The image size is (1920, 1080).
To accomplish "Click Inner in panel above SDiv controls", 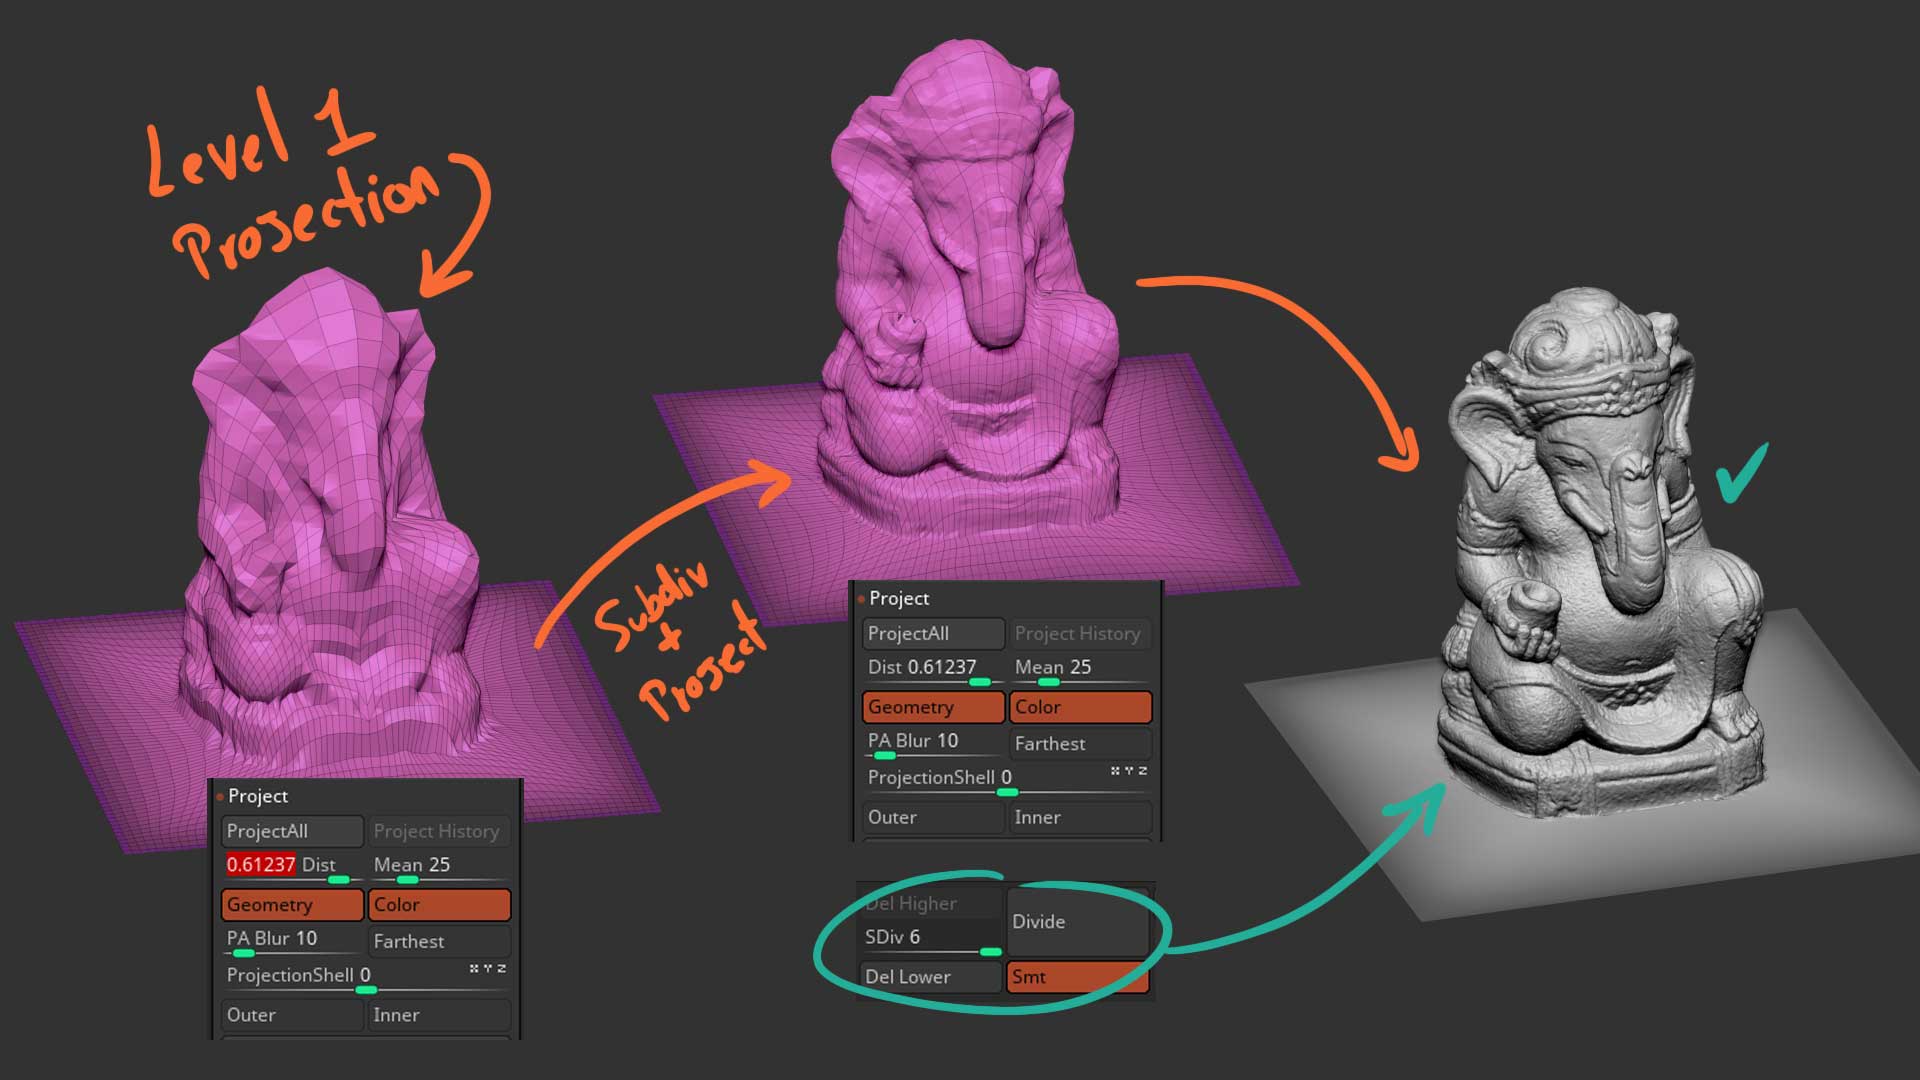I will point(1080,817).
